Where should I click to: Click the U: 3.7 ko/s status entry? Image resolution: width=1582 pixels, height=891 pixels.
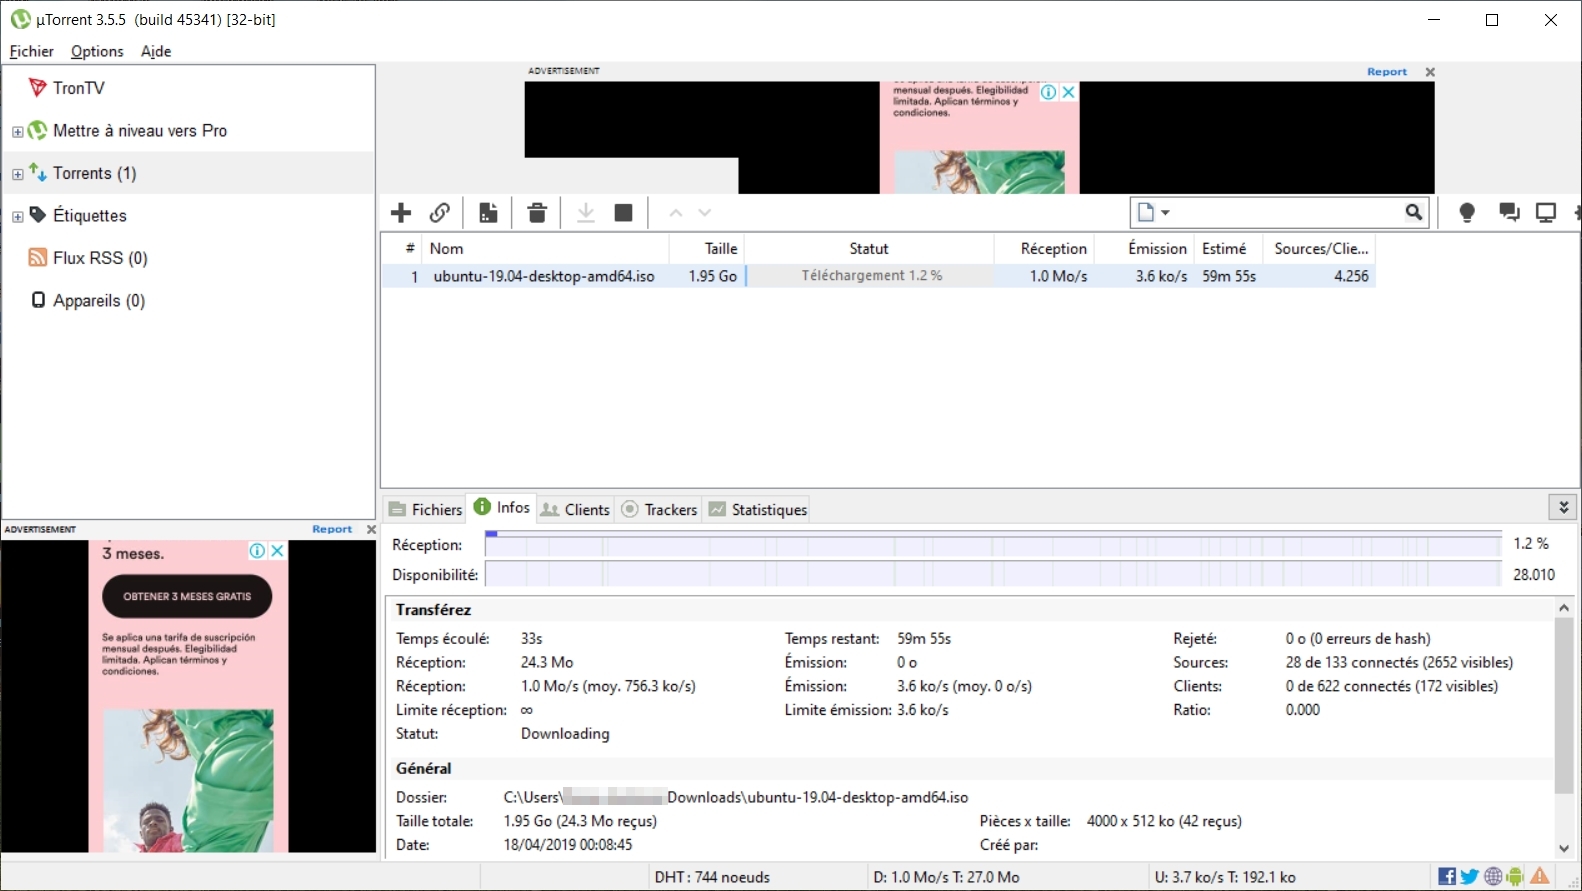click(x=1225, y=877)
